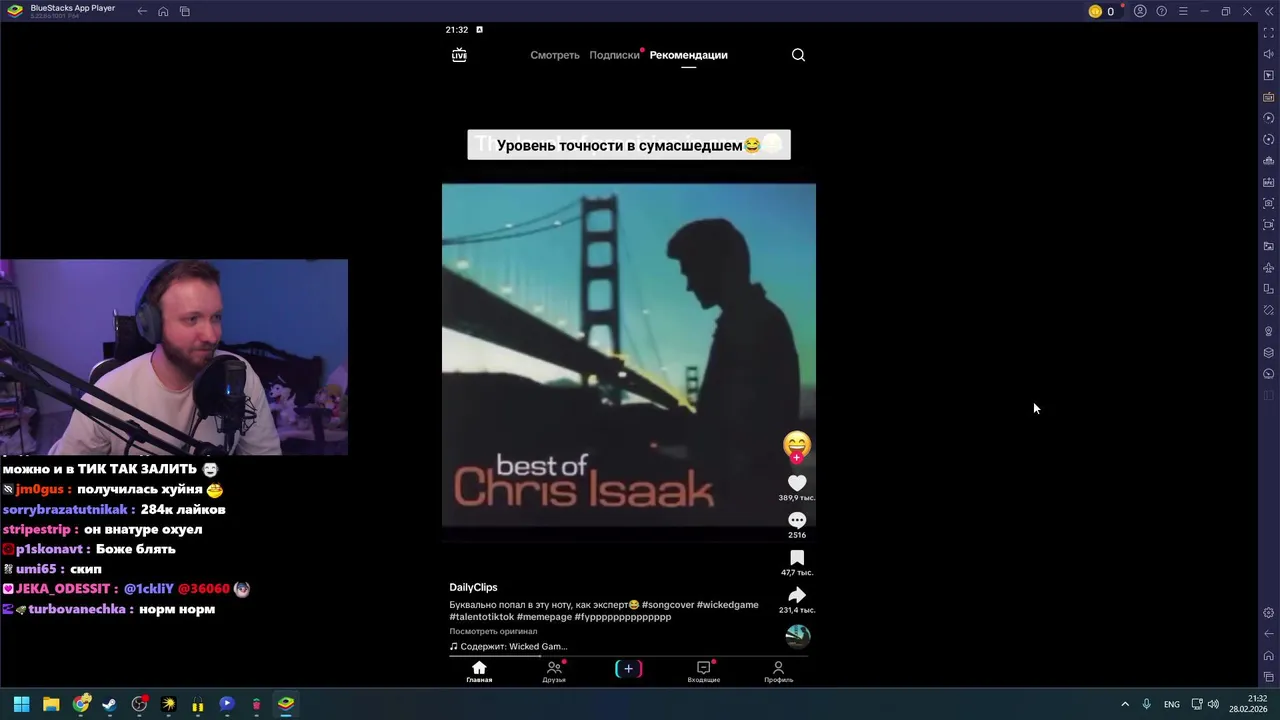
Task: Open BlueStacks keyboard controls icon
Action: (x=1269, y=97)
